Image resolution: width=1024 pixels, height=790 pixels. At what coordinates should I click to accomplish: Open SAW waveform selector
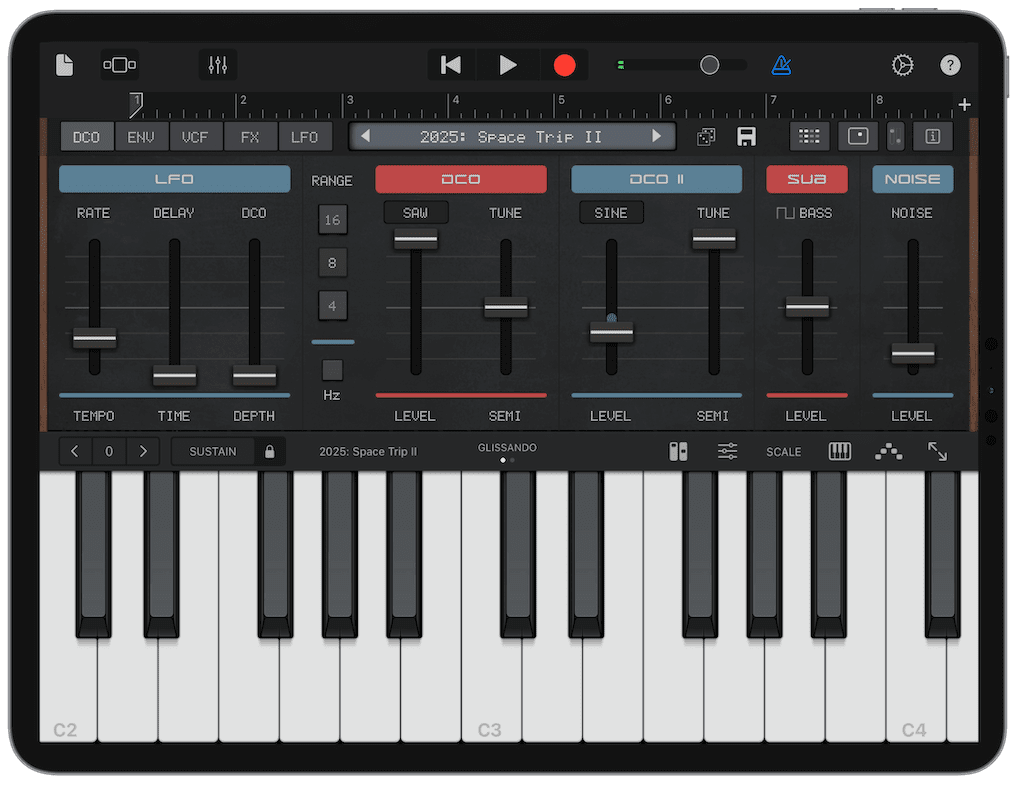click(415, 213)
